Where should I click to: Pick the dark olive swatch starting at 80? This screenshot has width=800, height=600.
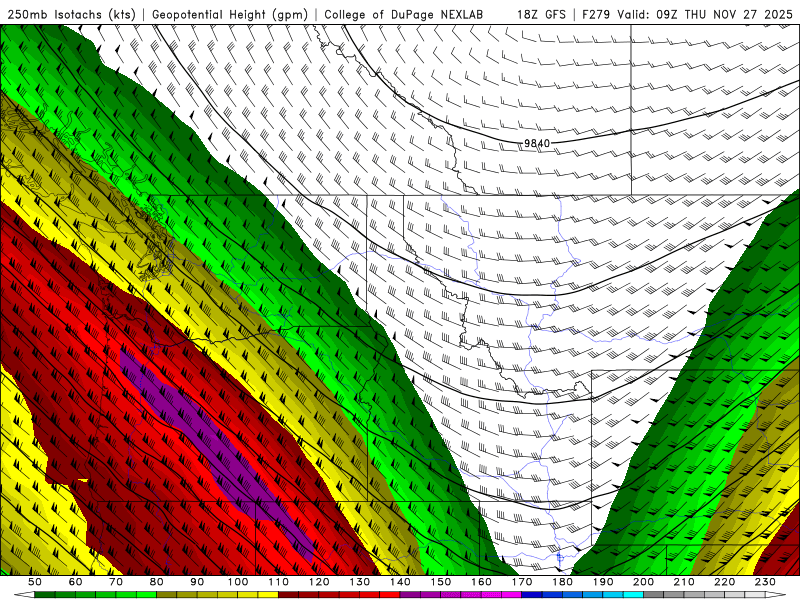point(167,594)
